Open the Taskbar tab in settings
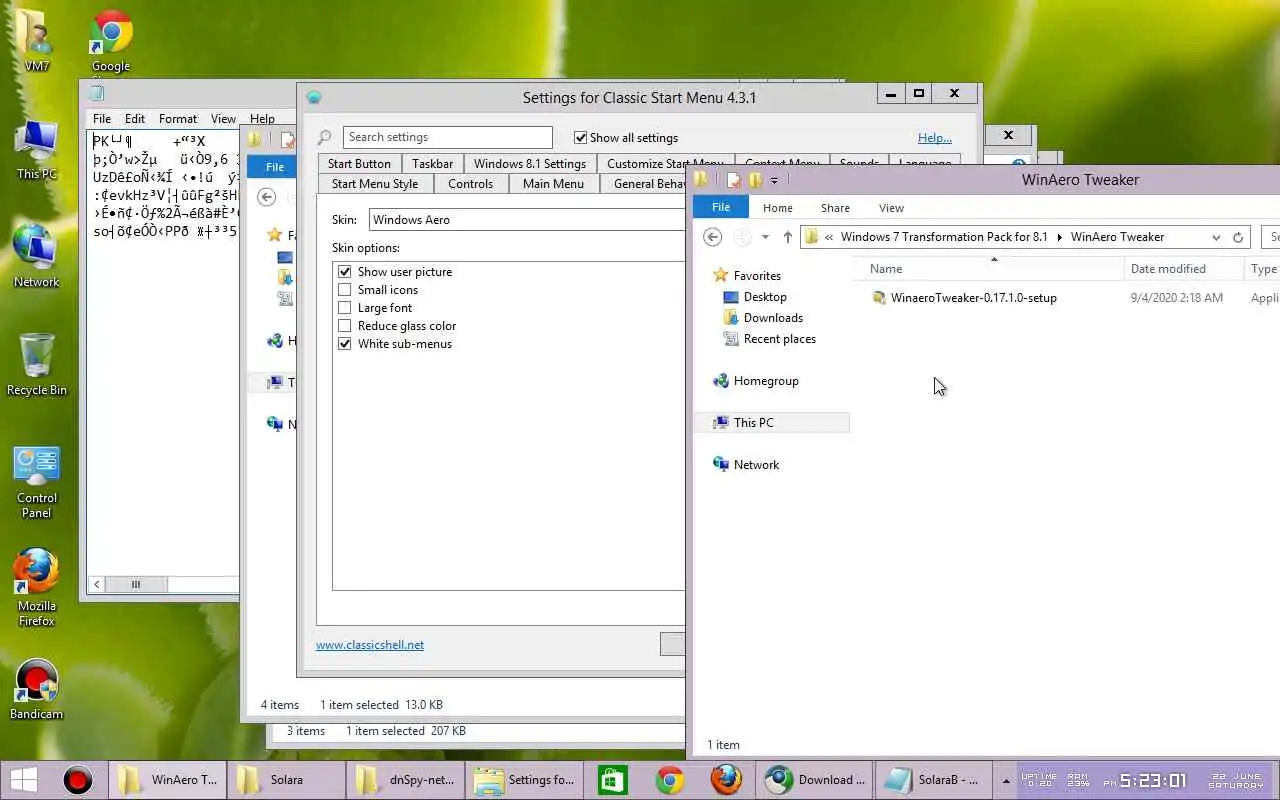This screenshot has height=800, width=1280. pyautogui.click(x=433, y=164)
